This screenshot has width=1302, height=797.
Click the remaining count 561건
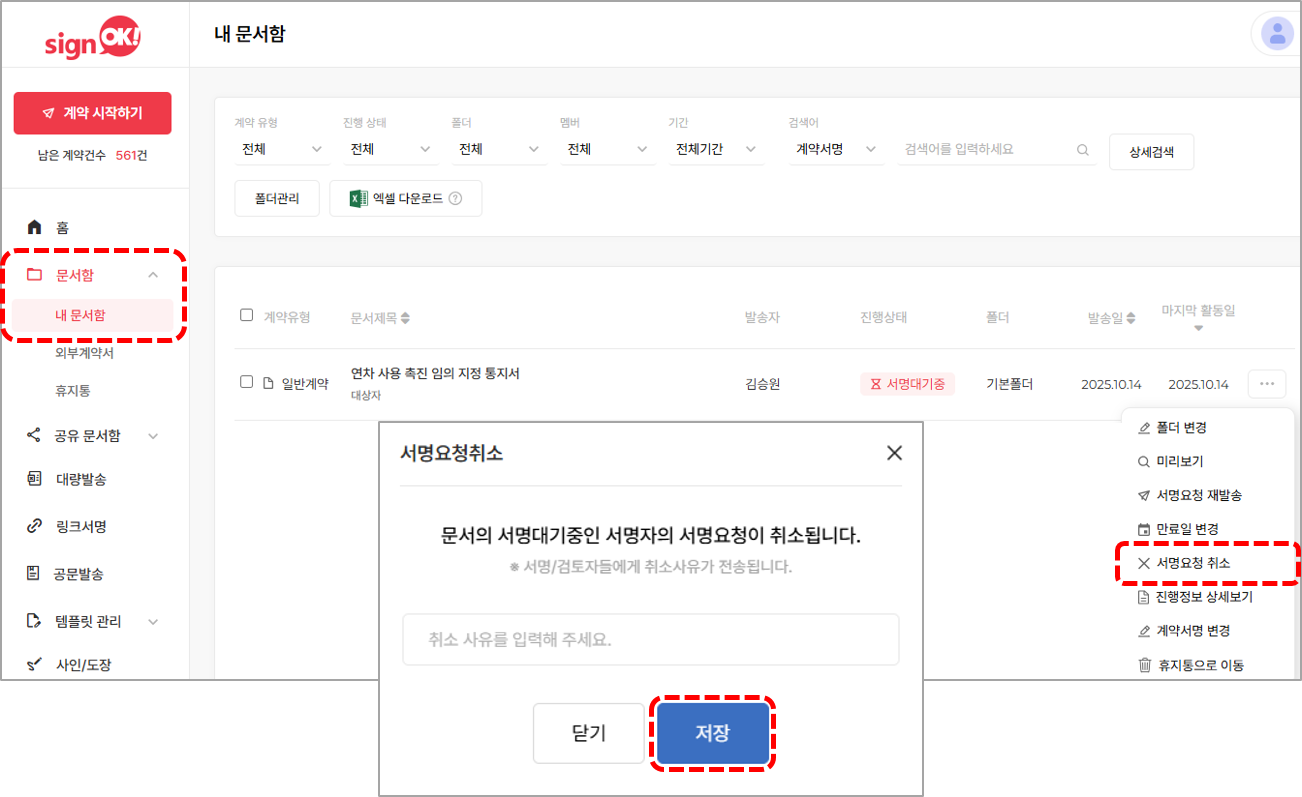(132, 155)
